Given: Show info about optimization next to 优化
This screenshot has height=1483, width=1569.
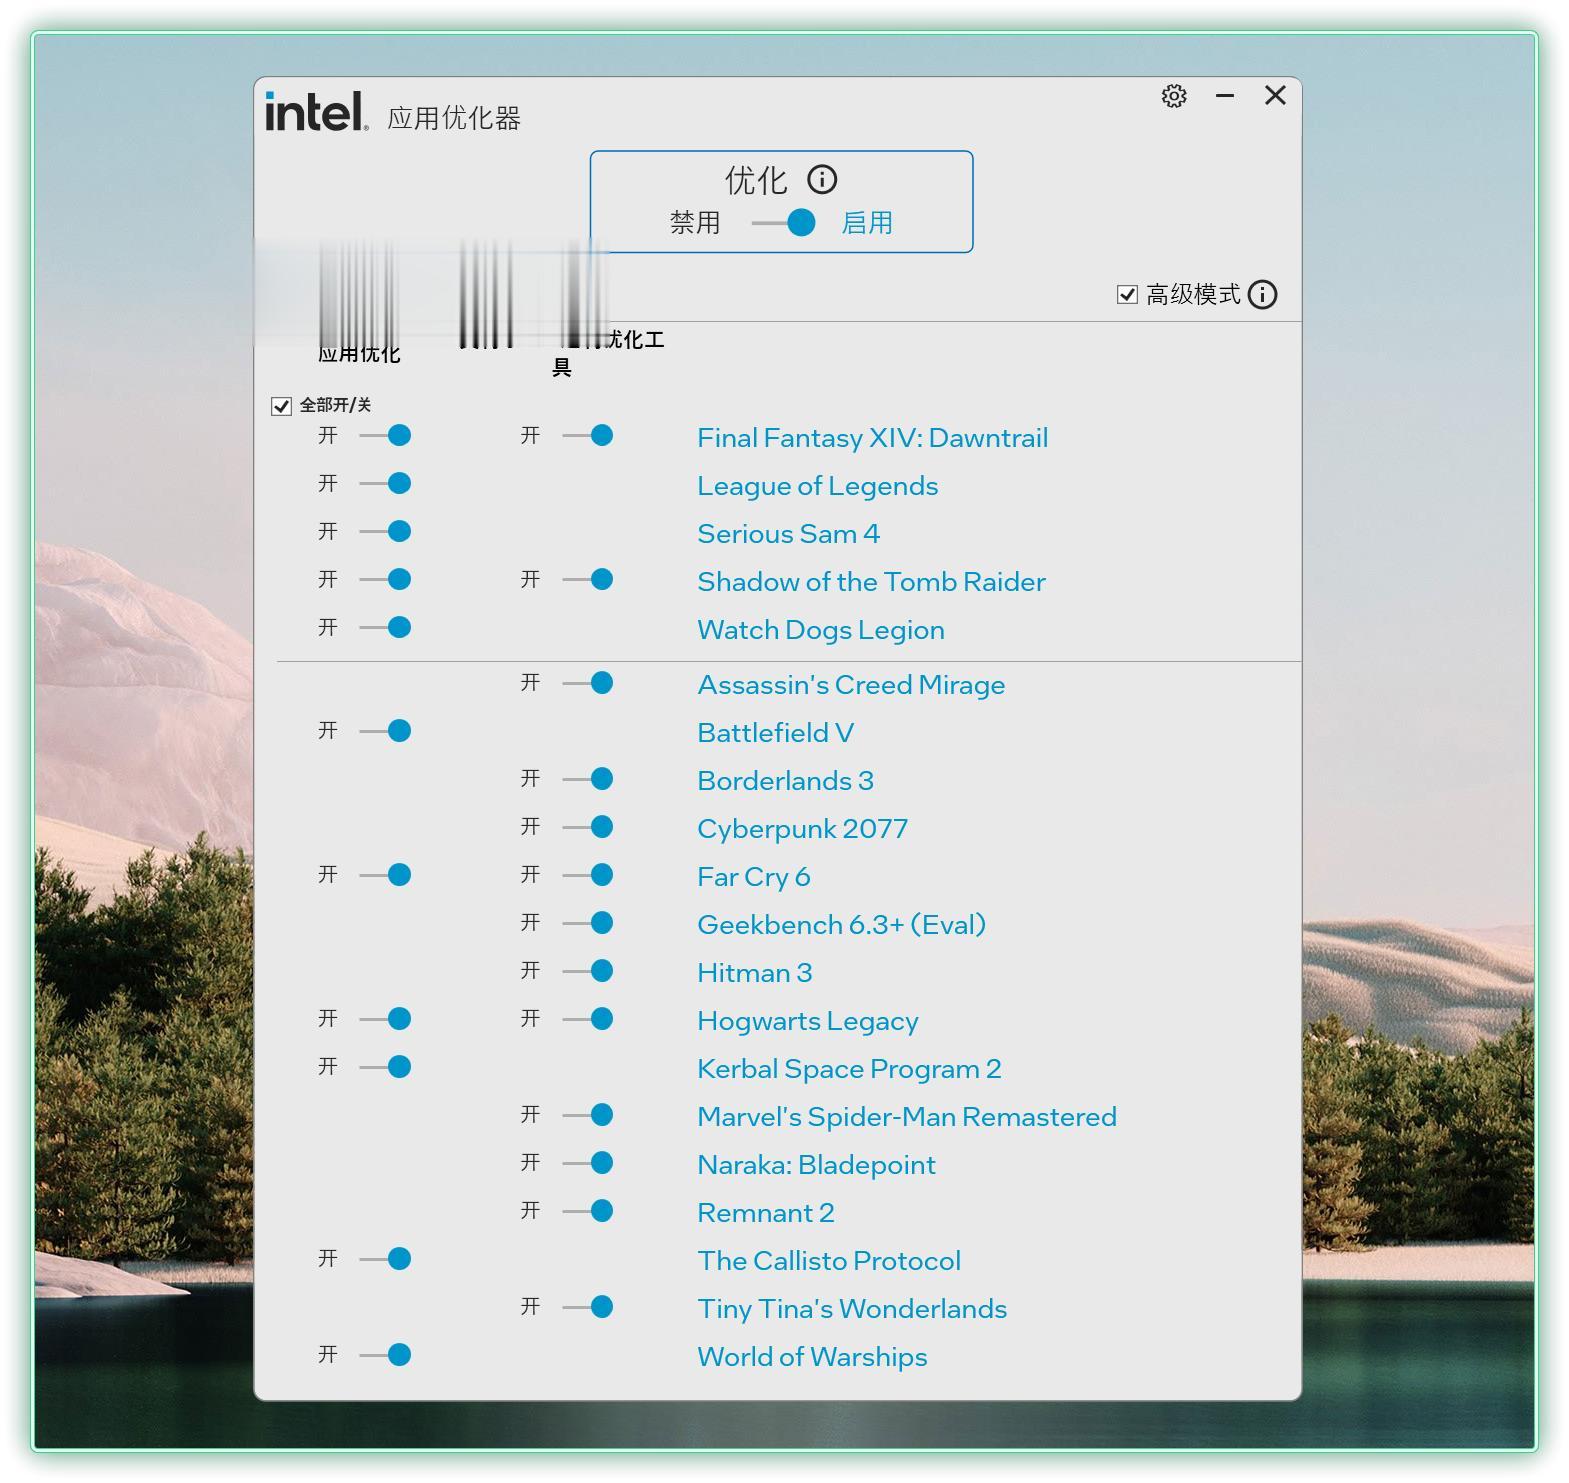Looking at the screenshot, I should (822, 180).
